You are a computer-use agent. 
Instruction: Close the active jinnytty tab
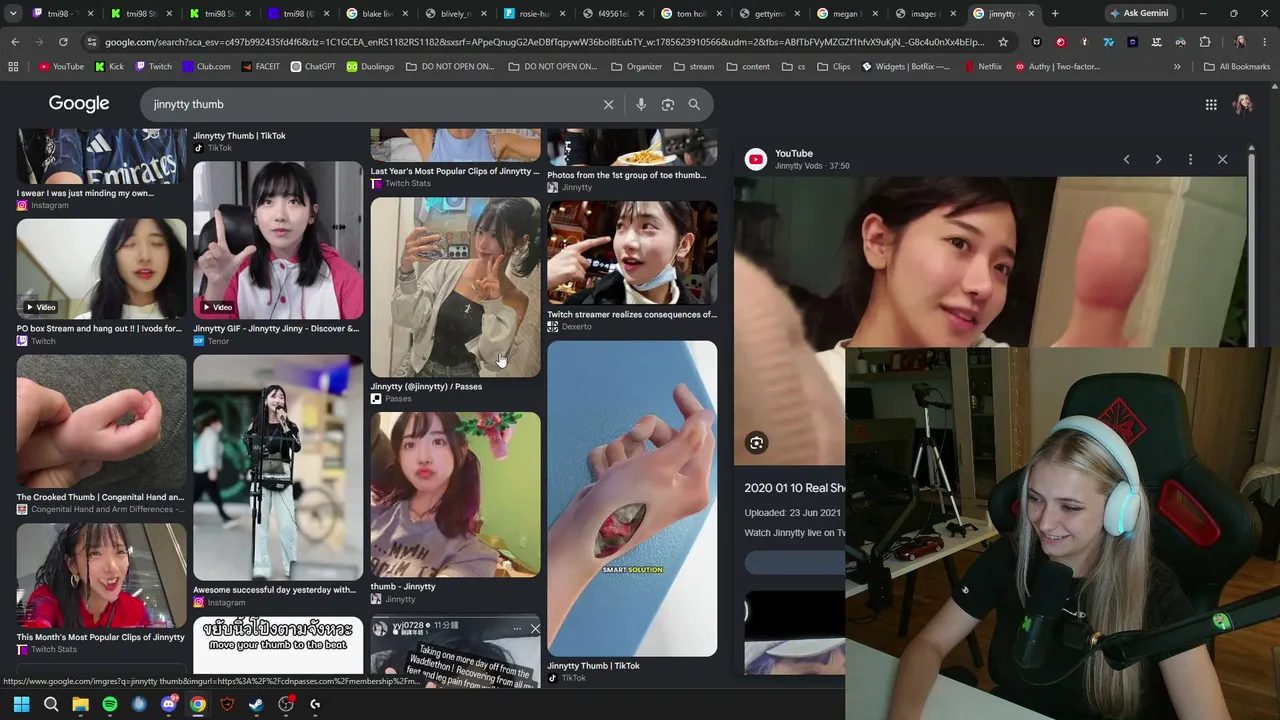[x=1031, y=14]
